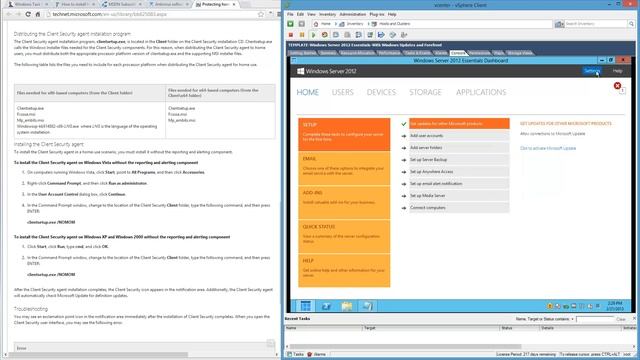Screen dimensions: 640x360
Task: Switch to the Console tab
Action: pyautogui.click(x=458, y=53)
